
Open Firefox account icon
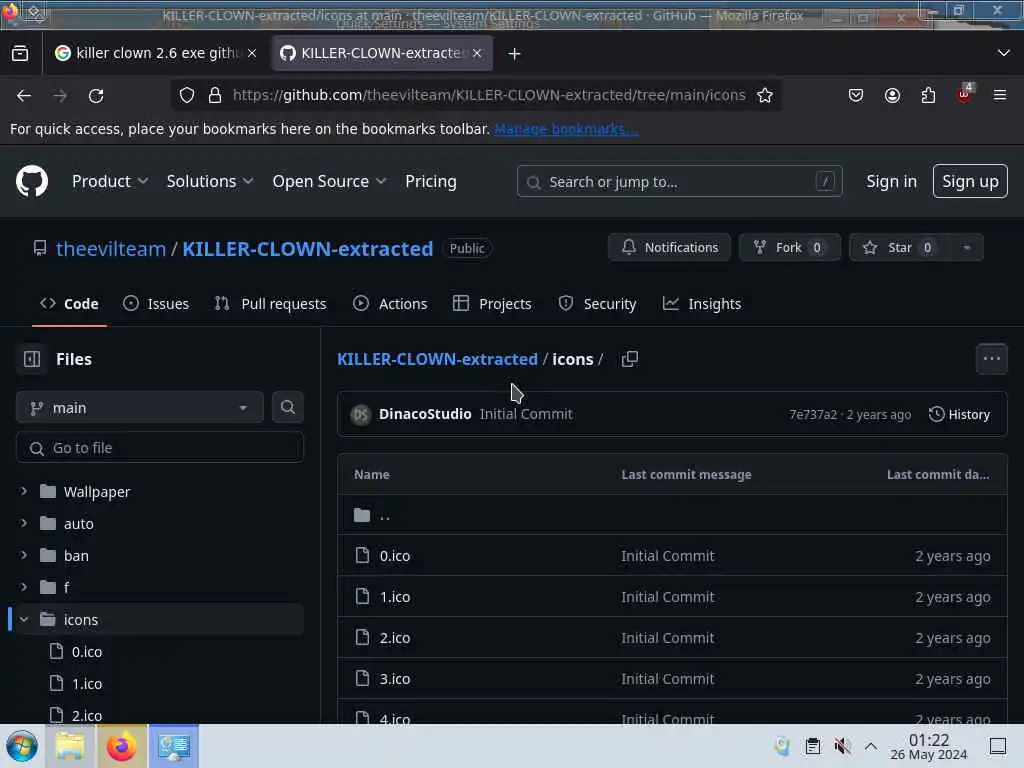(x=892, y=95)
